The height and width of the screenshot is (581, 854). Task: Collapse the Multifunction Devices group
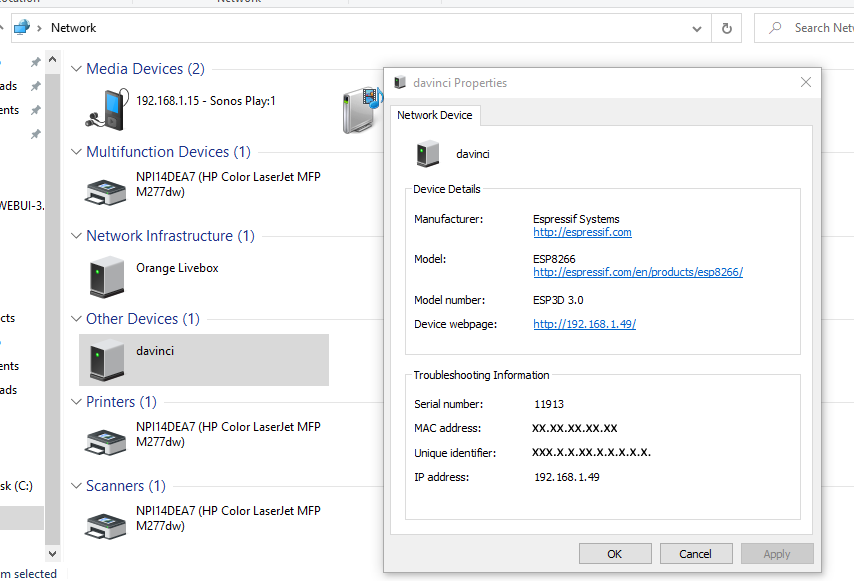(76, 152)
